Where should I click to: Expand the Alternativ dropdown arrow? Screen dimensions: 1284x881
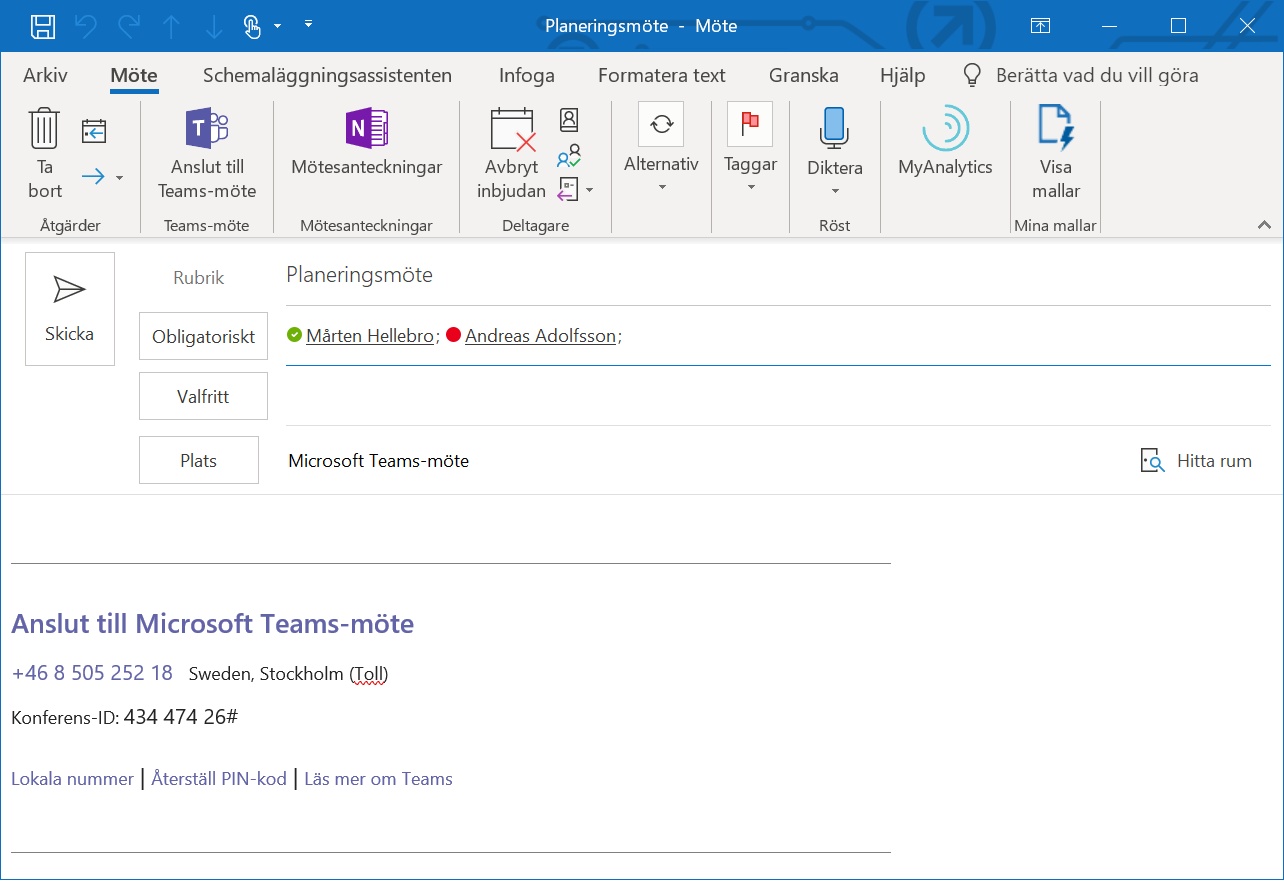point(661,187)
